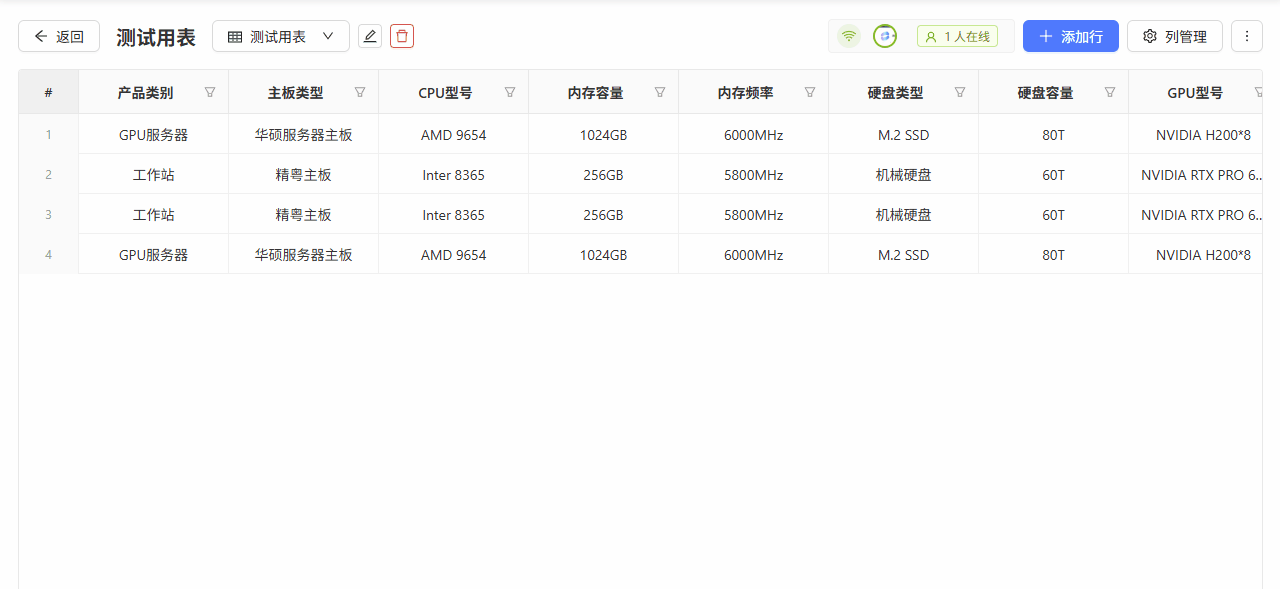The width and height of the screenshot is (1280, 589).
Task: Open the 列管理 column management panel
Action: [1174, 35]
